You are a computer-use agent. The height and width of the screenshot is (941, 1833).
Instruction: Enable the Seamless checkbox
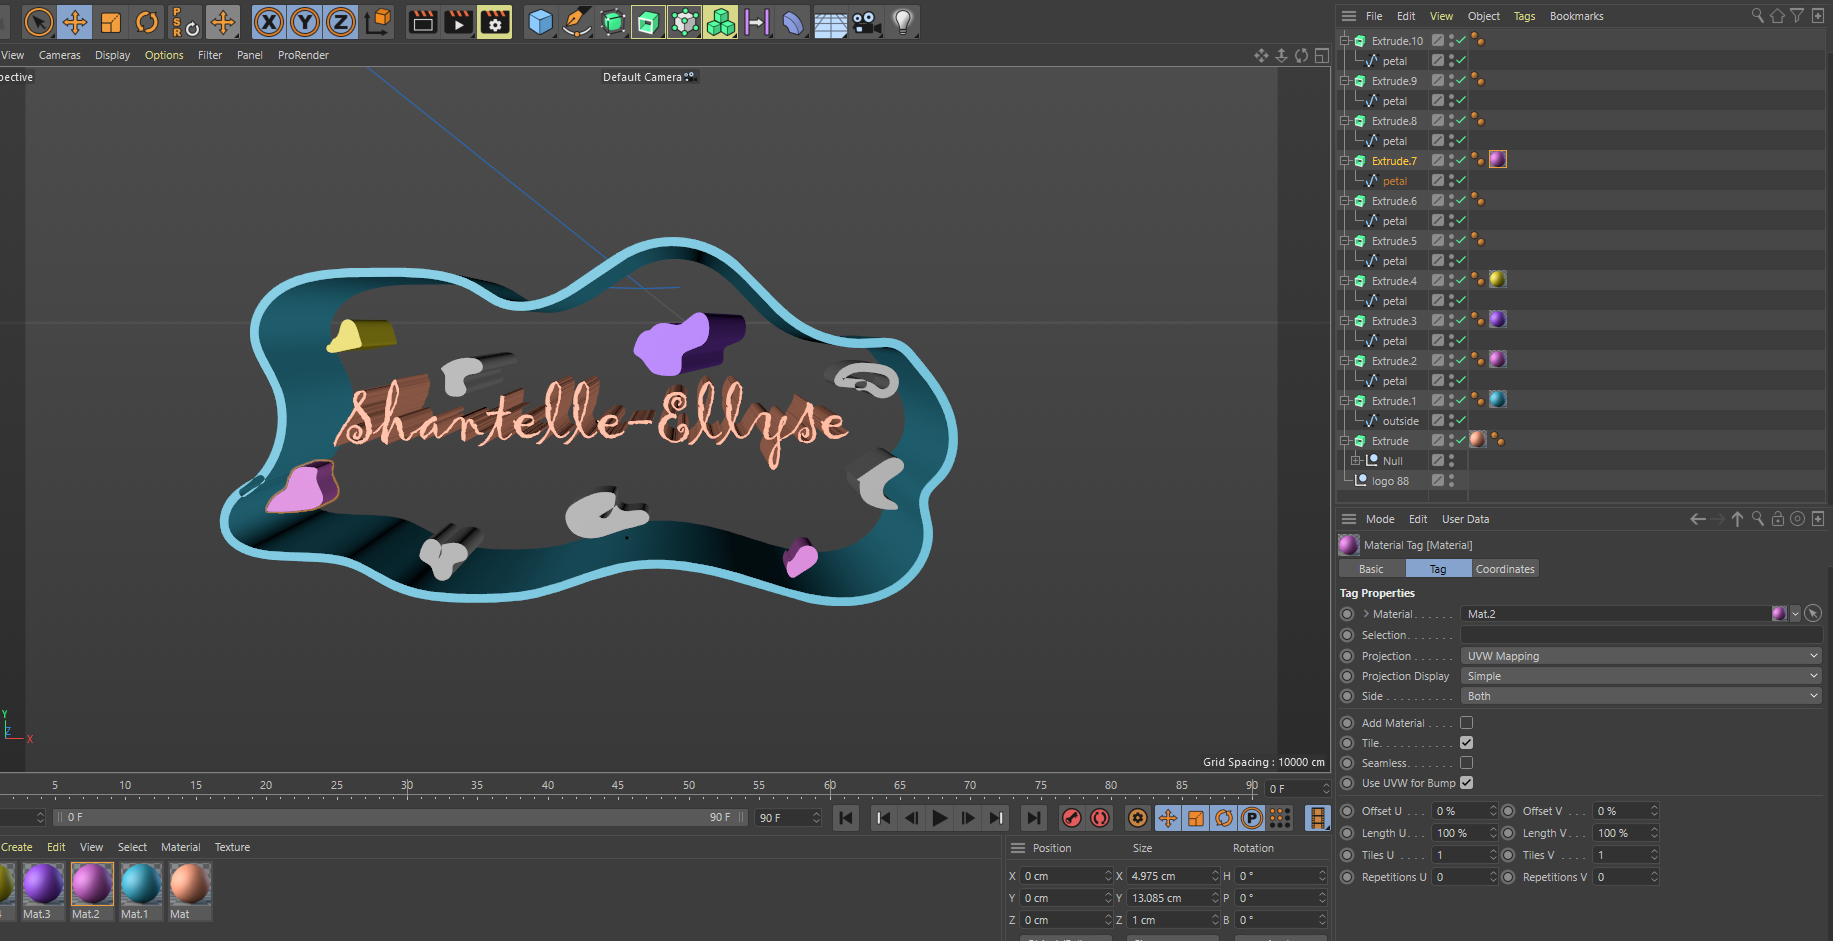1466,763
